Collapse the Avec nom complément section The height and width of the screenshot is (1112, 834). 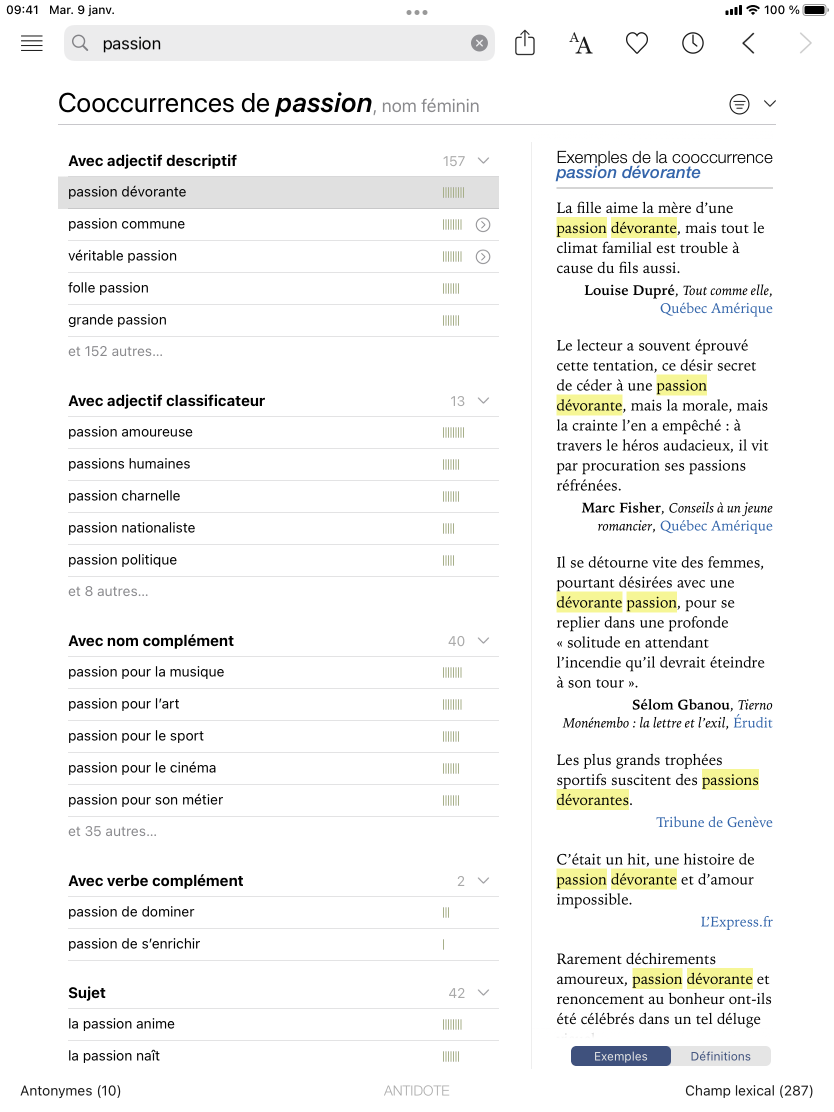coord(484,641)
